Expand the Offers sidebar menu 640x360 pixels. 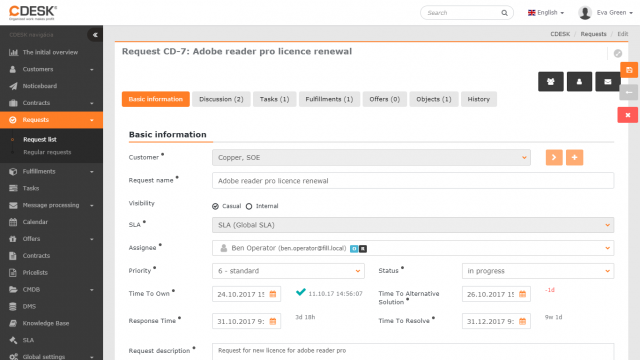click(x=51, y=239)
